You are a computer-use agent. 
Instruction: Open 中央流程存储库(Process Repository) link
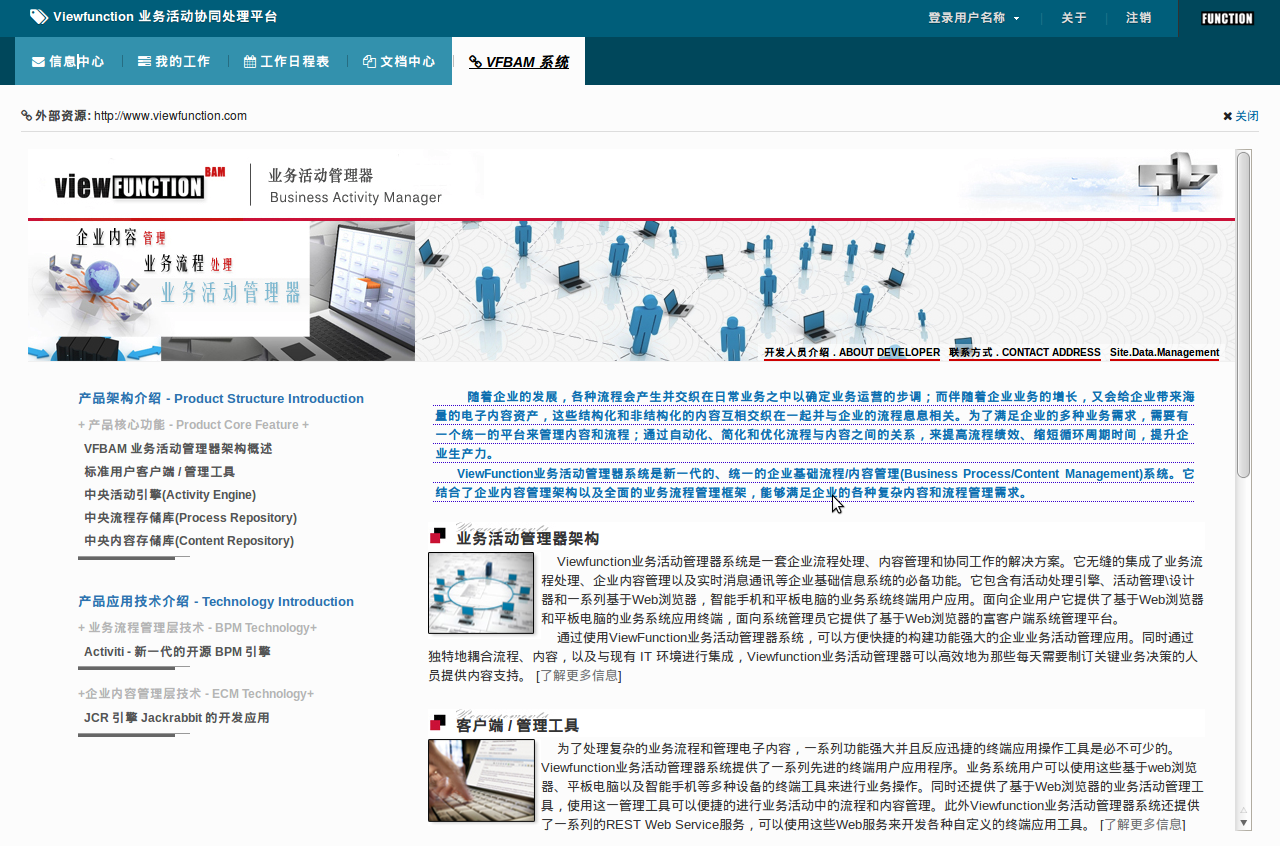[x=191, y=518]
